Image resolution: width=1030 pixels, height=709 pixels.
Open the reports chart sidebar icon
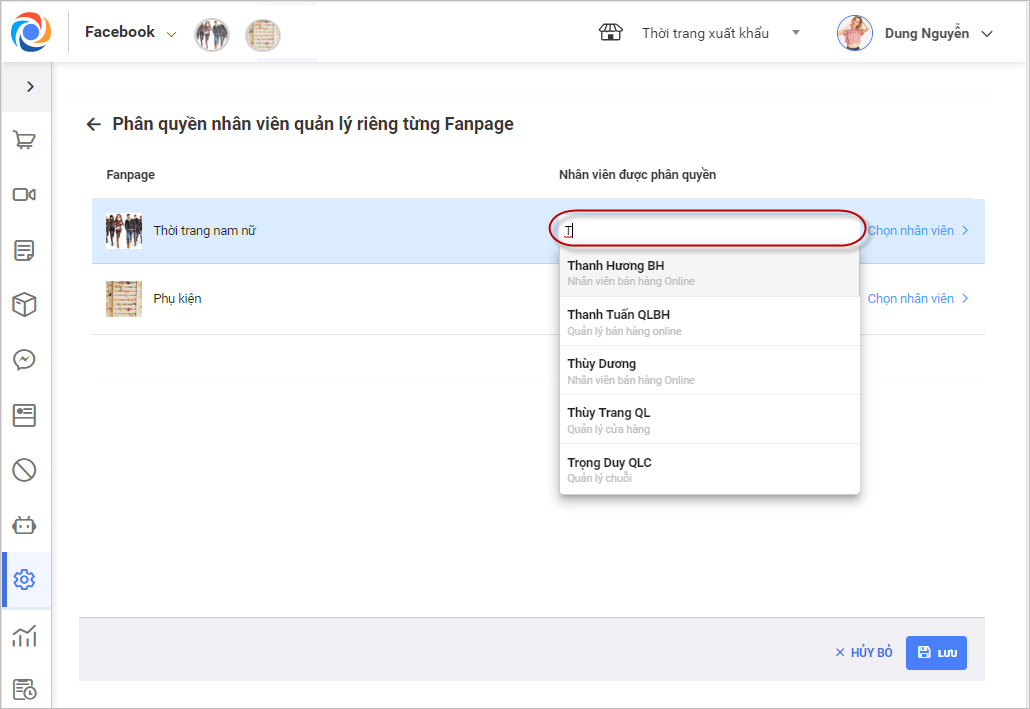pos(25,635)
